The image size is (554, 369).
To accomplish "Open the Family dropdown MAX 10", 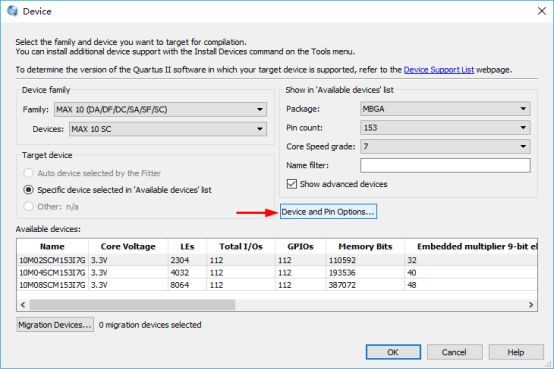I will click(x=160, y=110).
